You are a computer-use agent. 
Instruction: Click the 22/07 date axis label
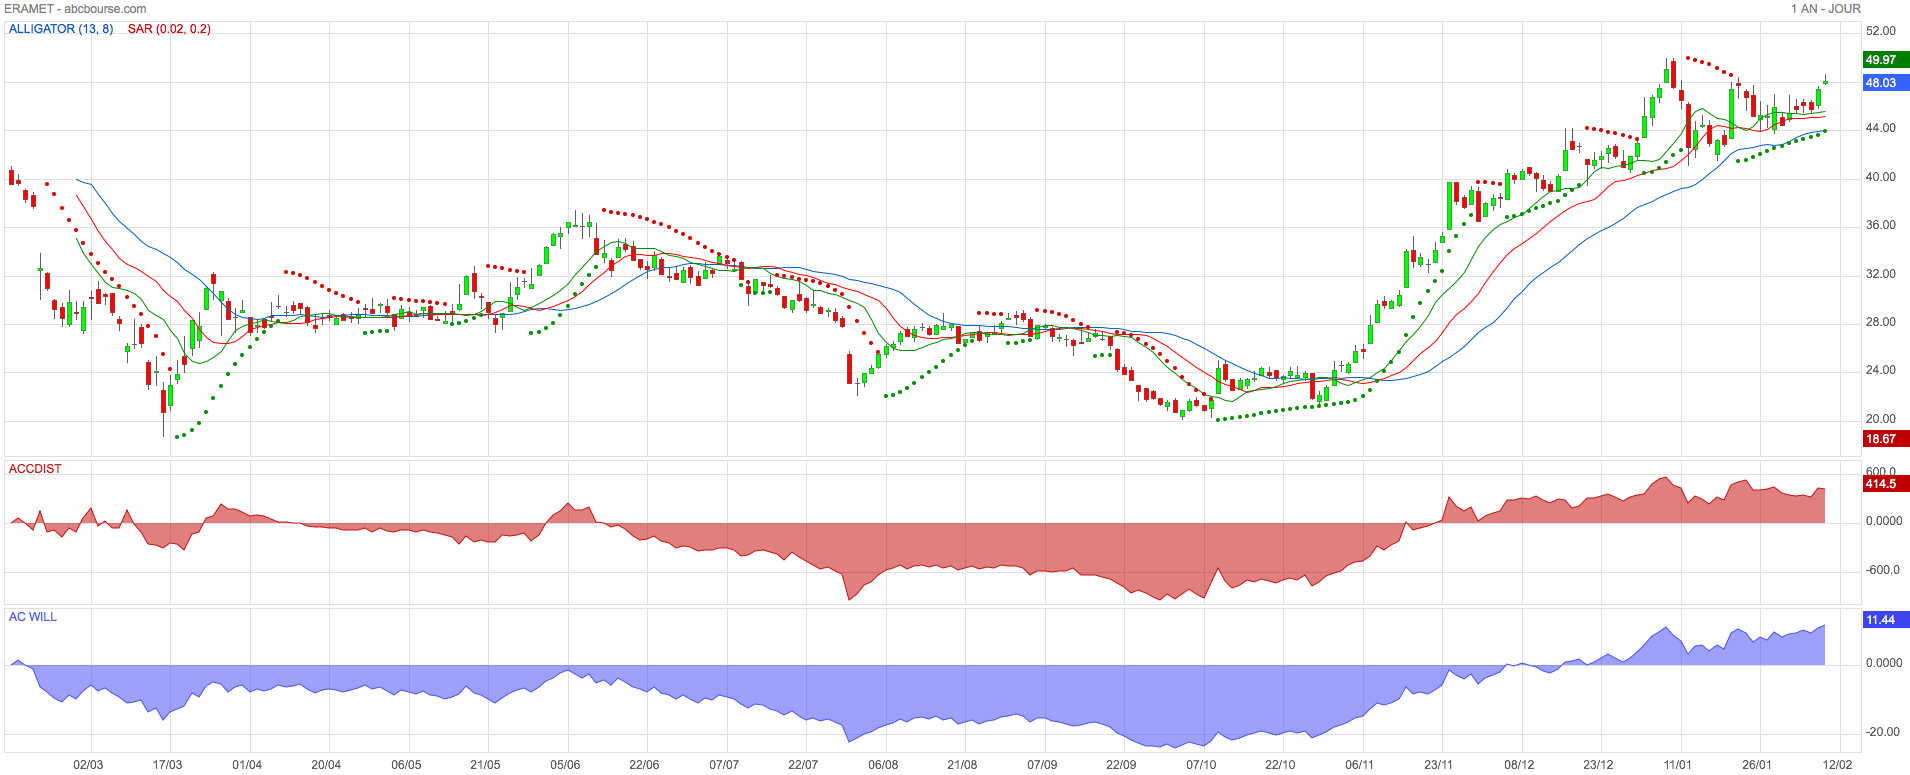[x=803, y=765]
